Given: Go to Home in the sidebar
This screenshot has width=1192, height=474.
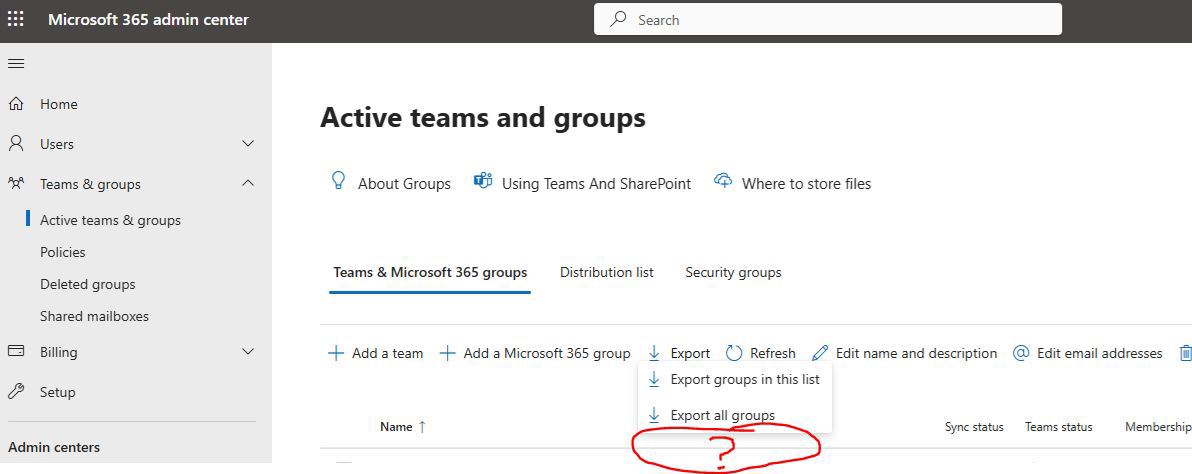Looking at the screenshot, I should (x=59, y=104).
